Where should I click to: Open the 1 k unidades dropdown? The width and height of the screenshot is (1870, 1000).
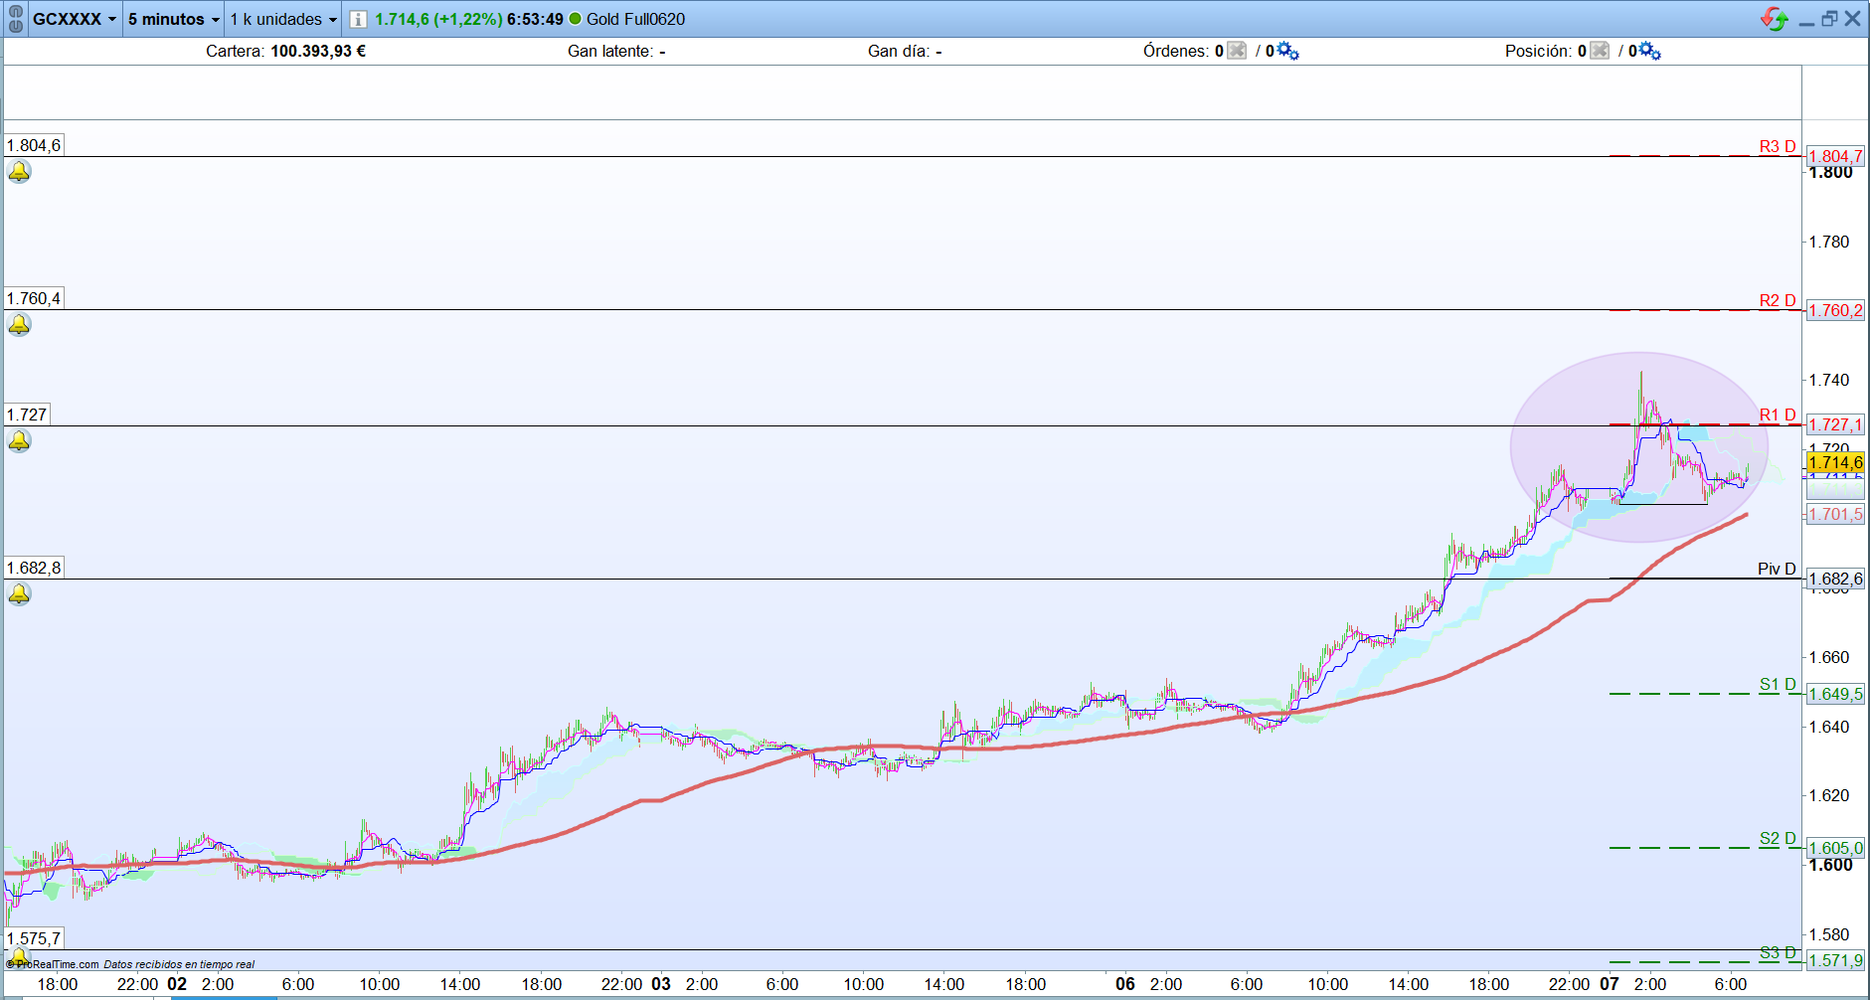click(x=283, y=19)
